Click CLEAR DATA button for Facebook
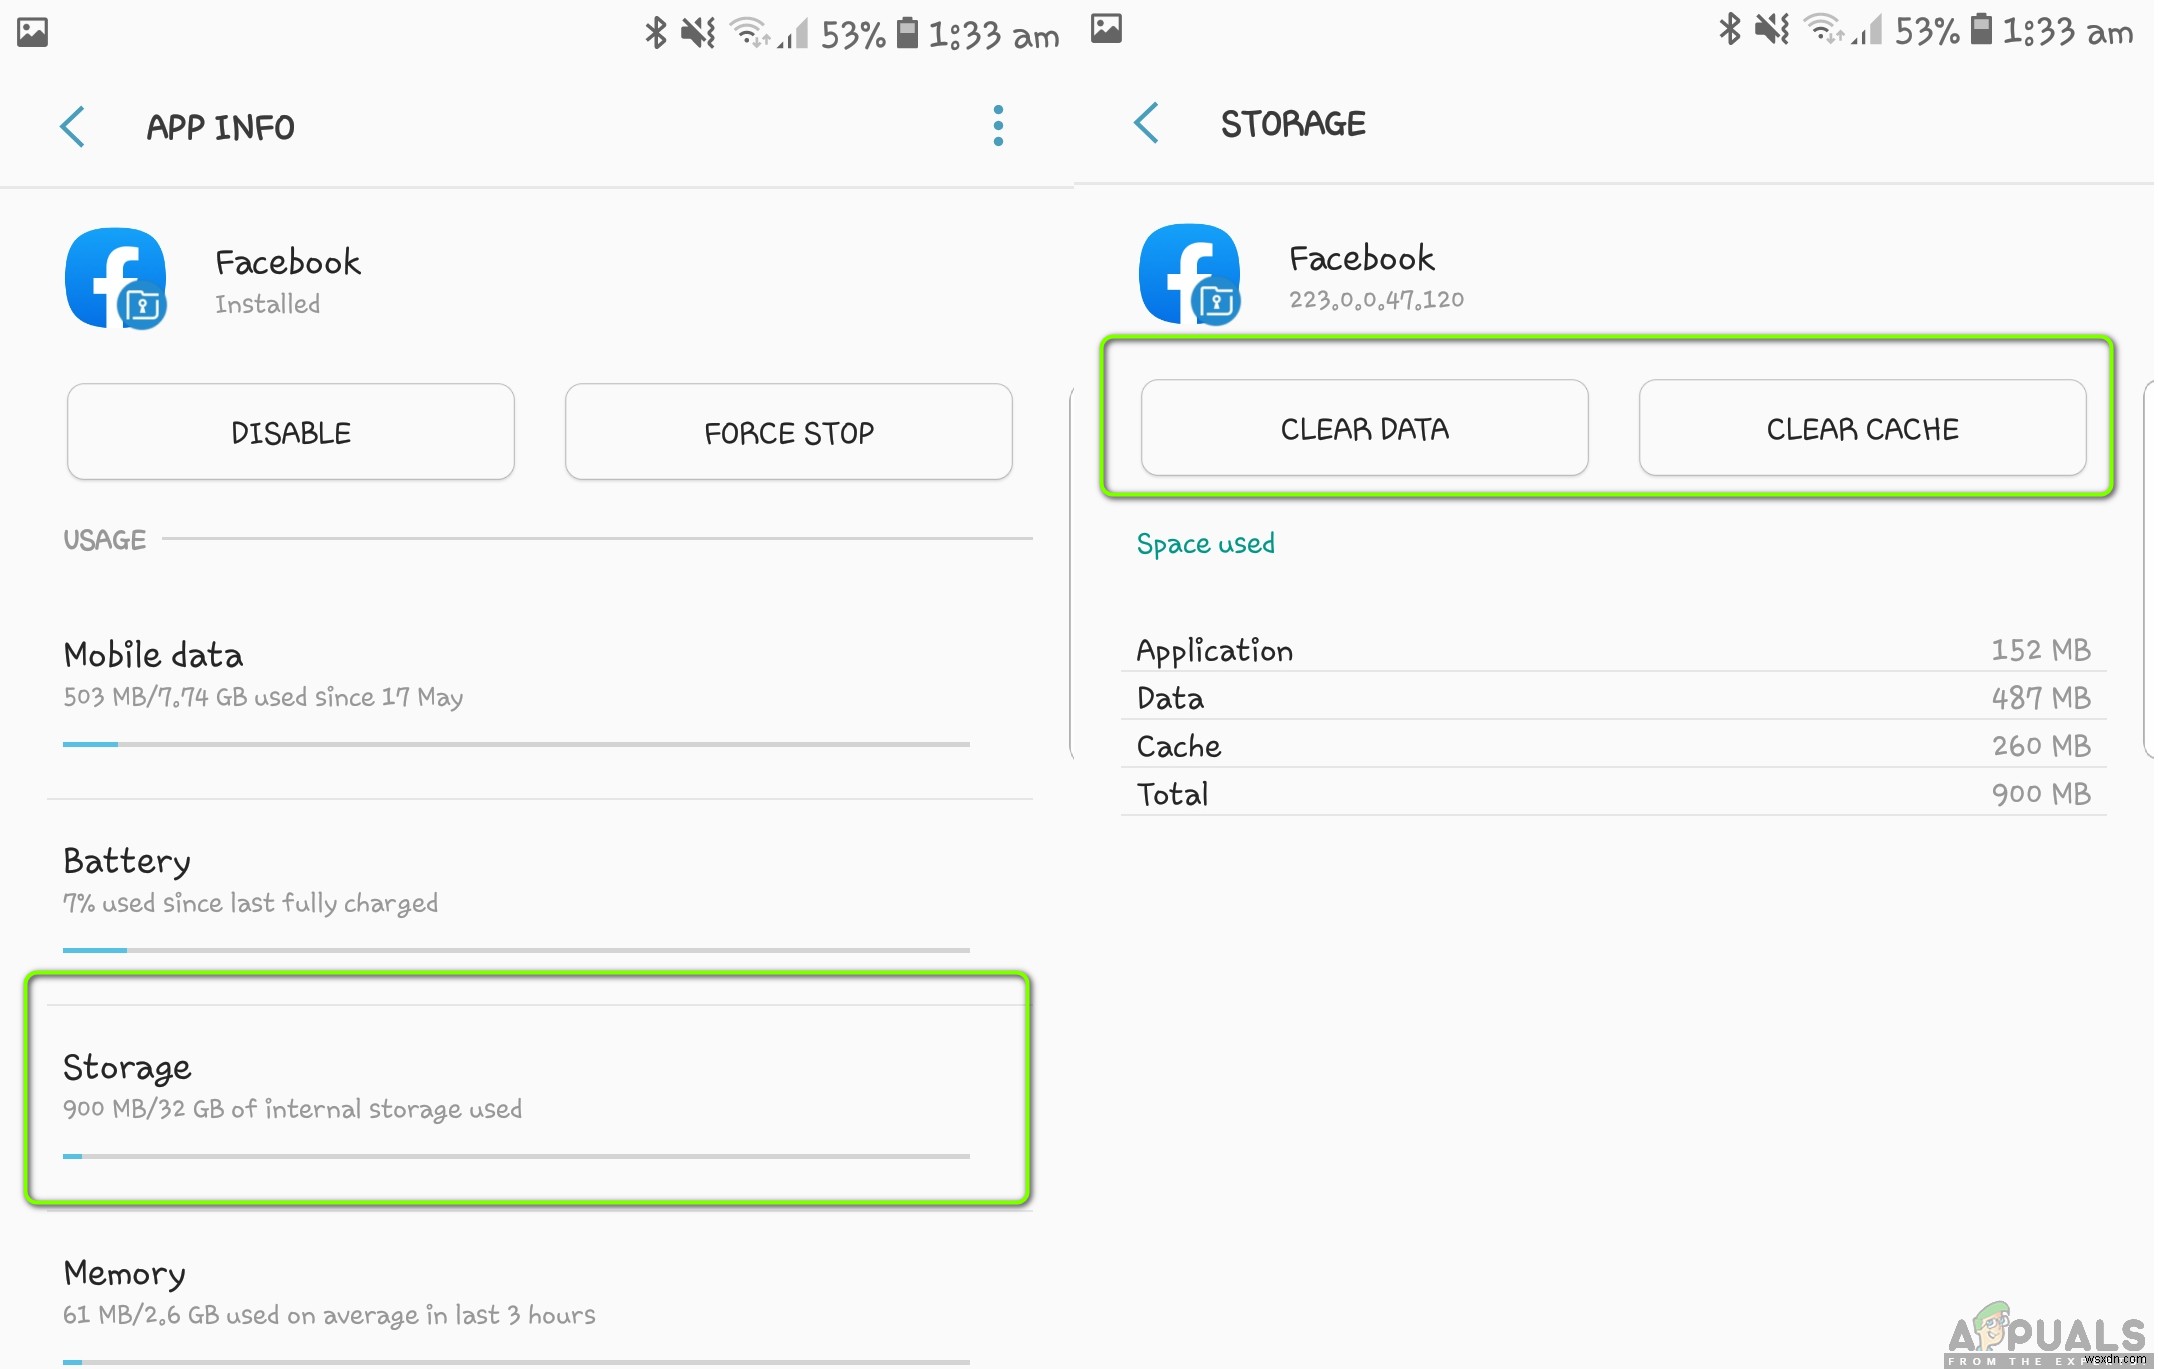 point(1361,428)
